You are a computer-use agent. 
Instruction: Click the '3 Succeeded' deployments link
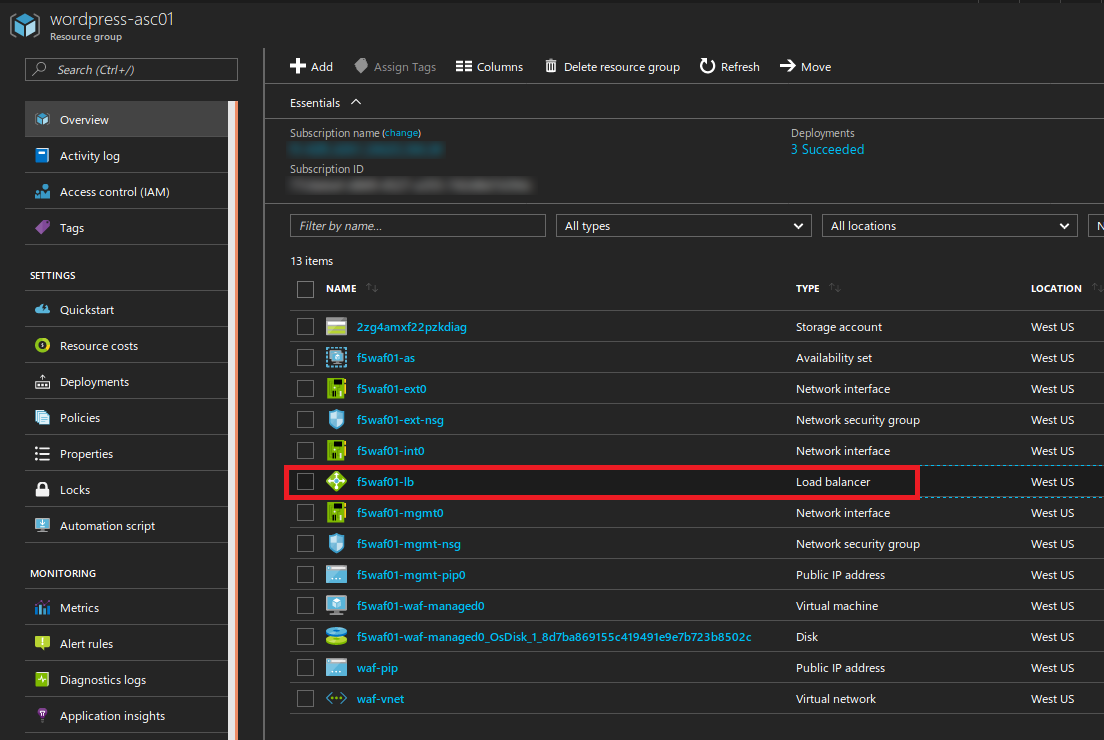[x=827, y=149]
